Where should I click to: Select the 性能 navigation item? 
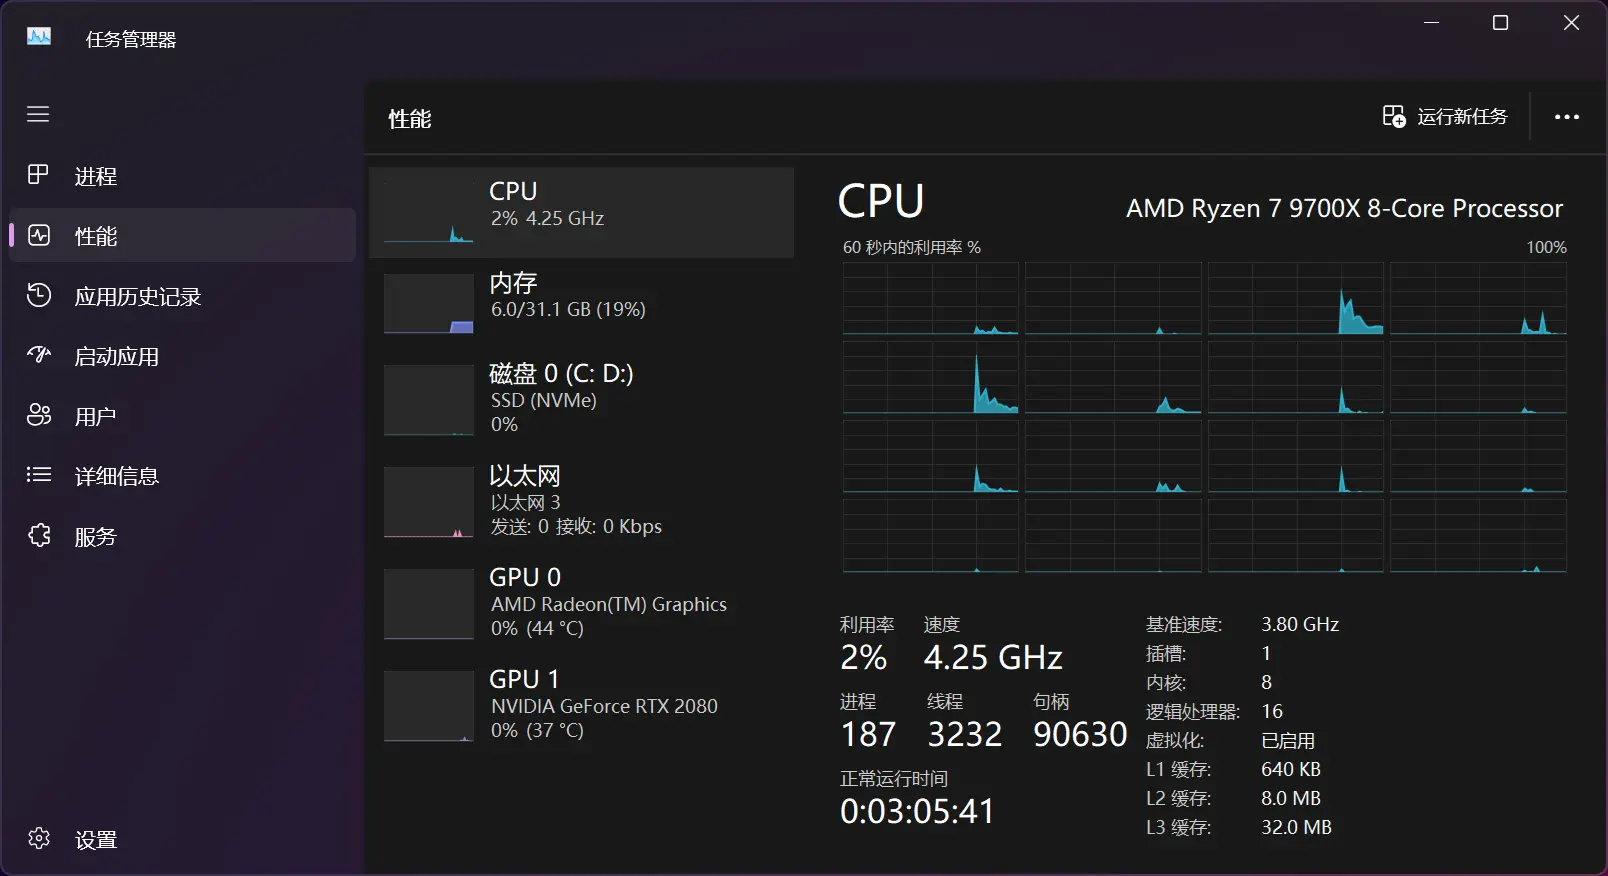[182, 235]
